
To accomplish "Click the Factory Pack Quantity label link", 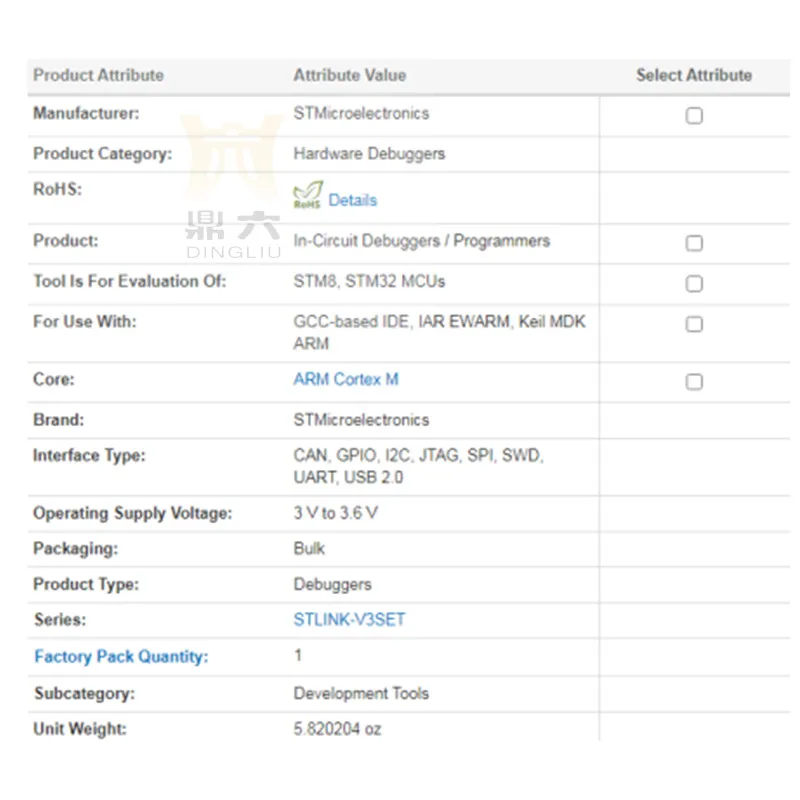I will tap(121, 656).
